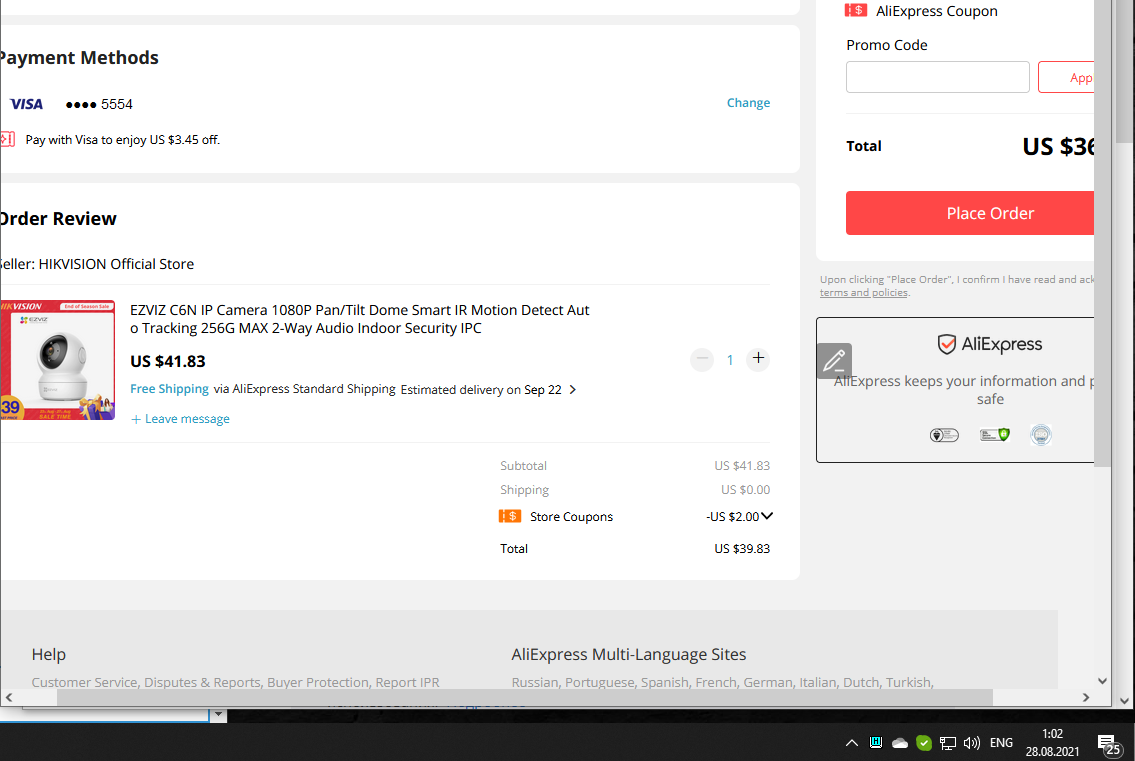Open French language site link
The image size is (1135, 761).
(716, 682)
